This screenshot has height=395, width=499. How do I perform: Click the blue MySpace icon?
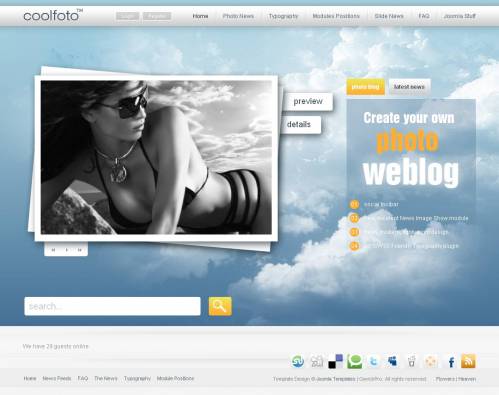click(x=393, y=361)
